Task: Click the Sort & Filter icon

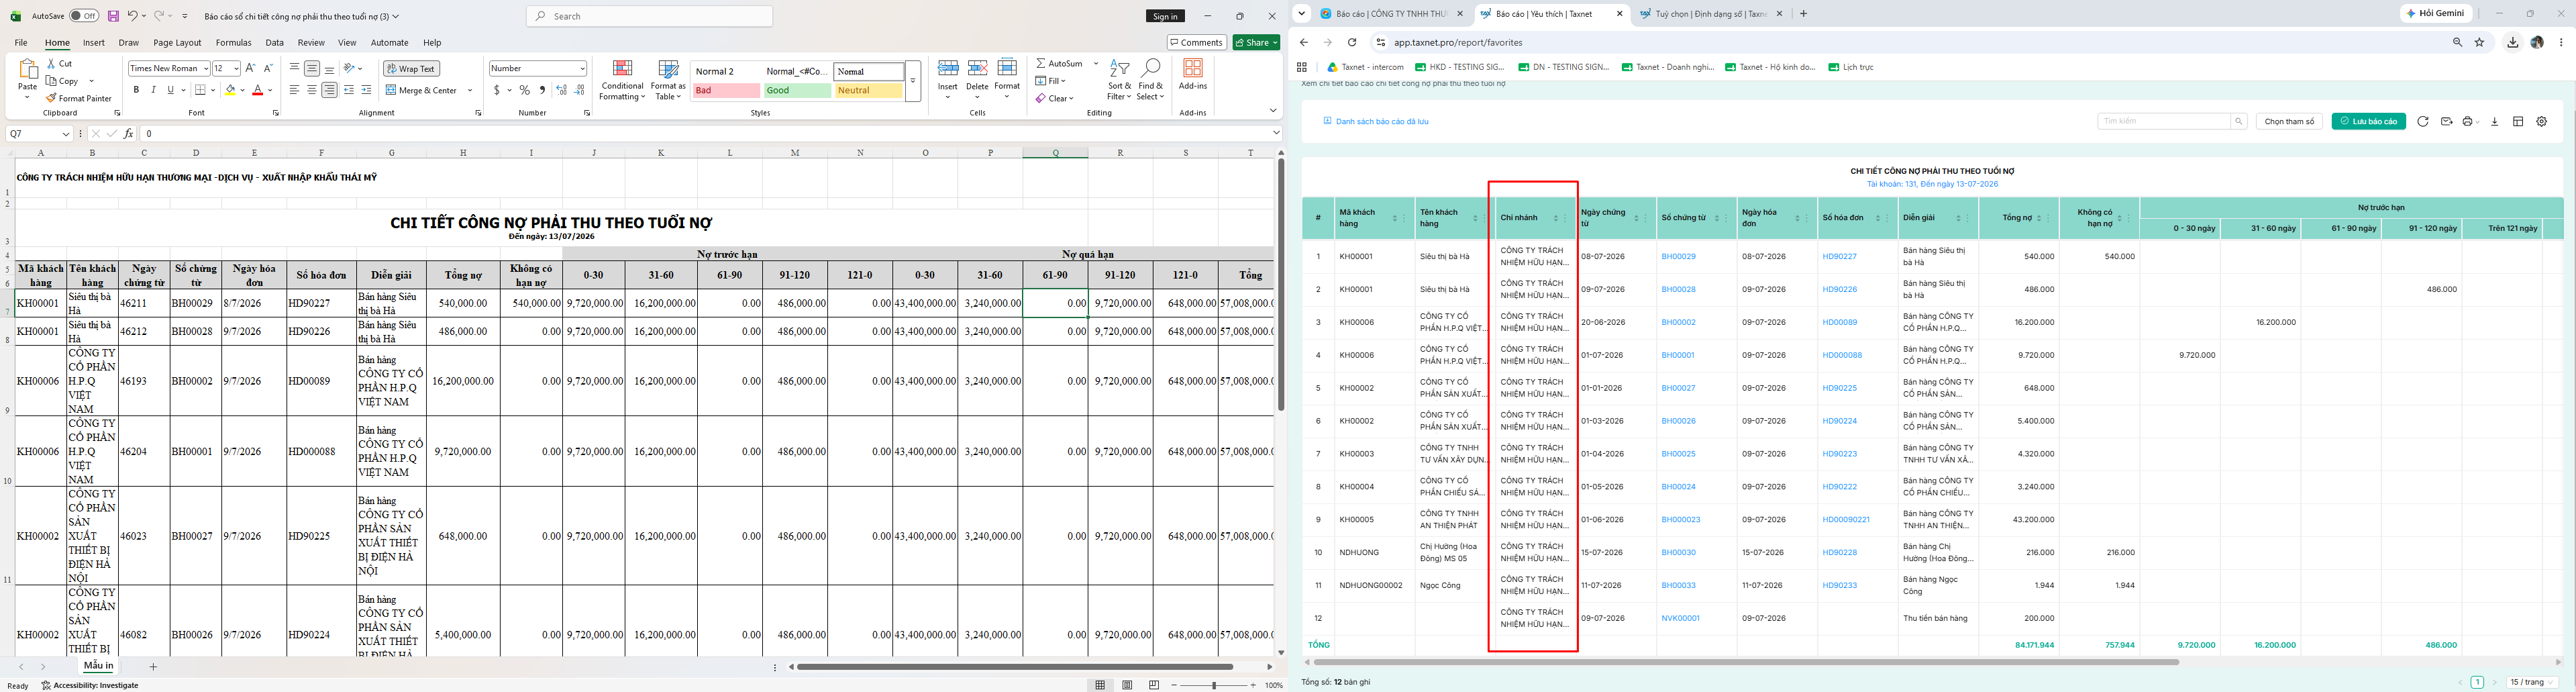Action: (x=1119, y=69)
